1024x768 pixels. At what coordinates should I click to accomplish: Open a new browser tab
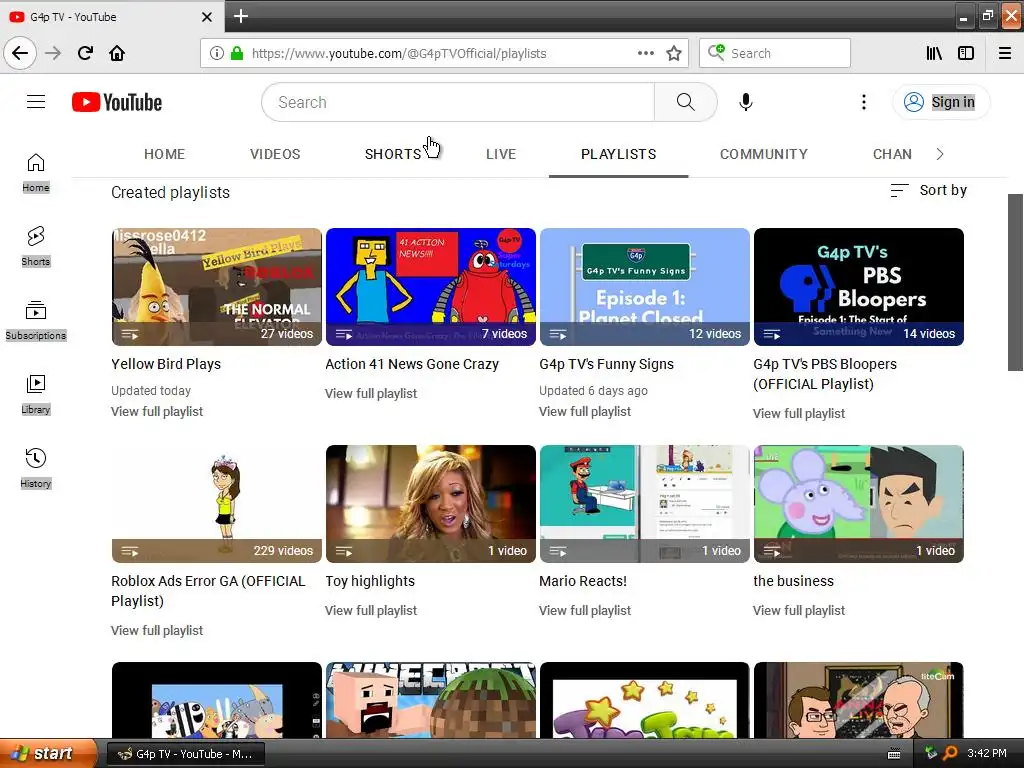tap(241, 16)
